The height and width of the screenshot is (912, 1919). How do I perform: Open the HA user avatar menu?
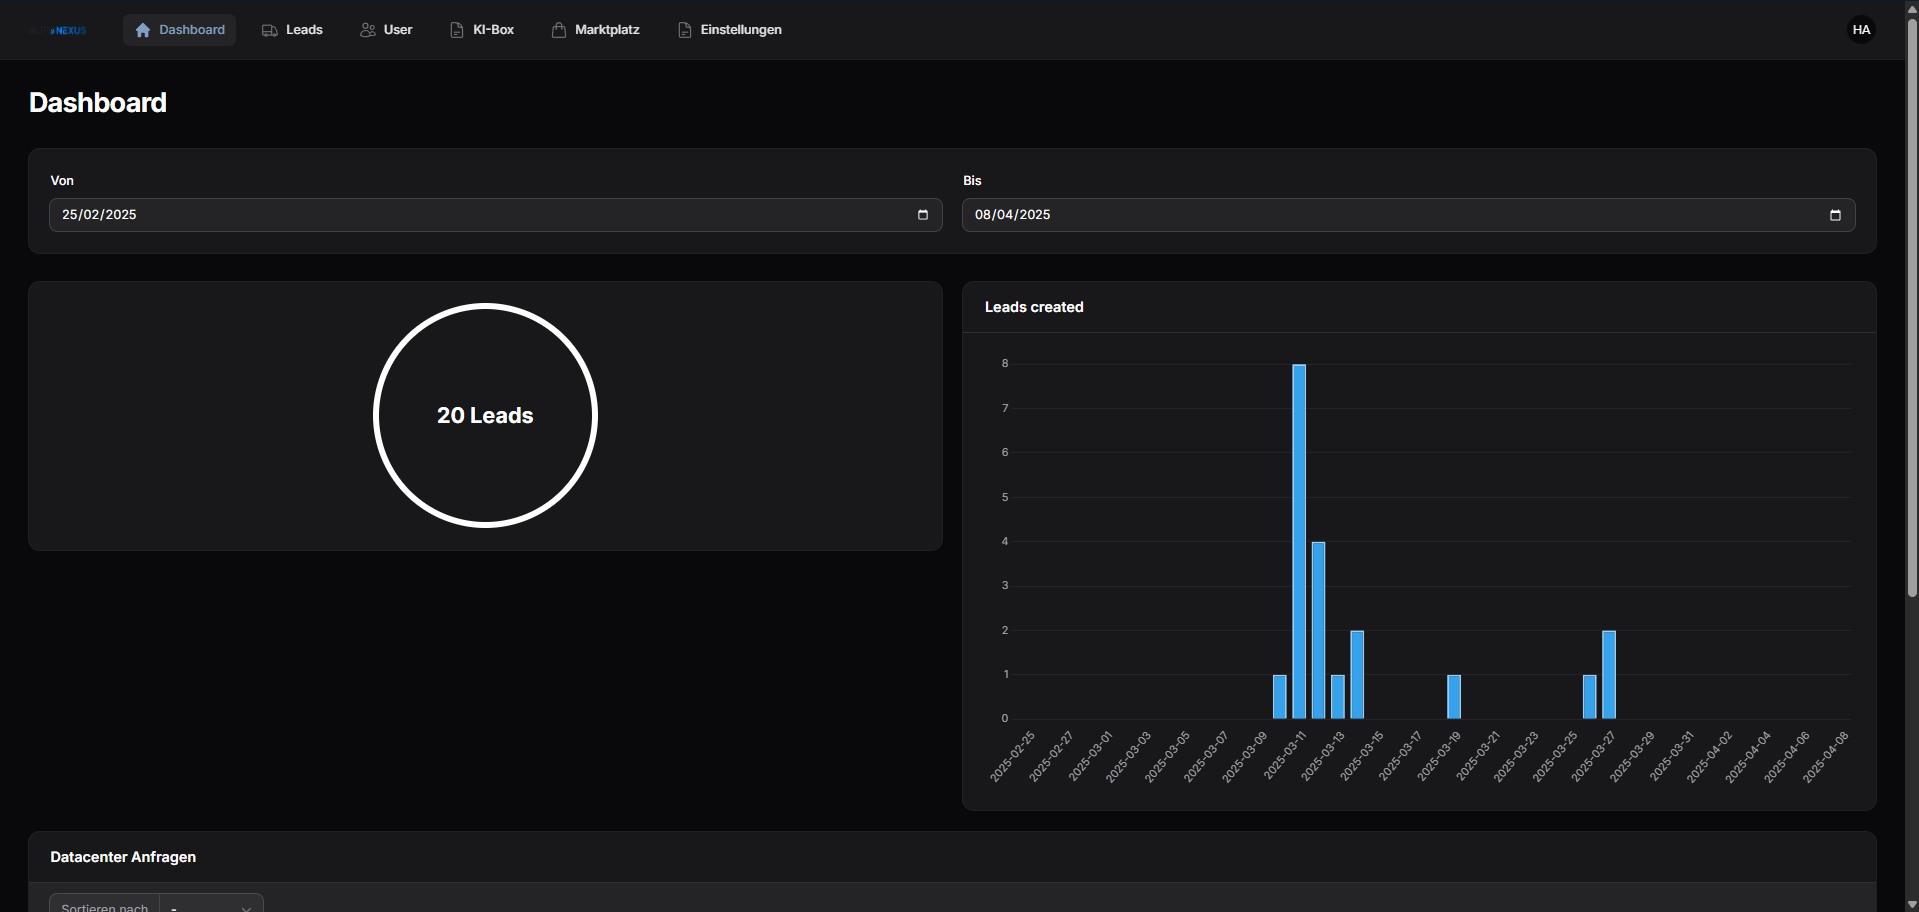coord(1860,30)
